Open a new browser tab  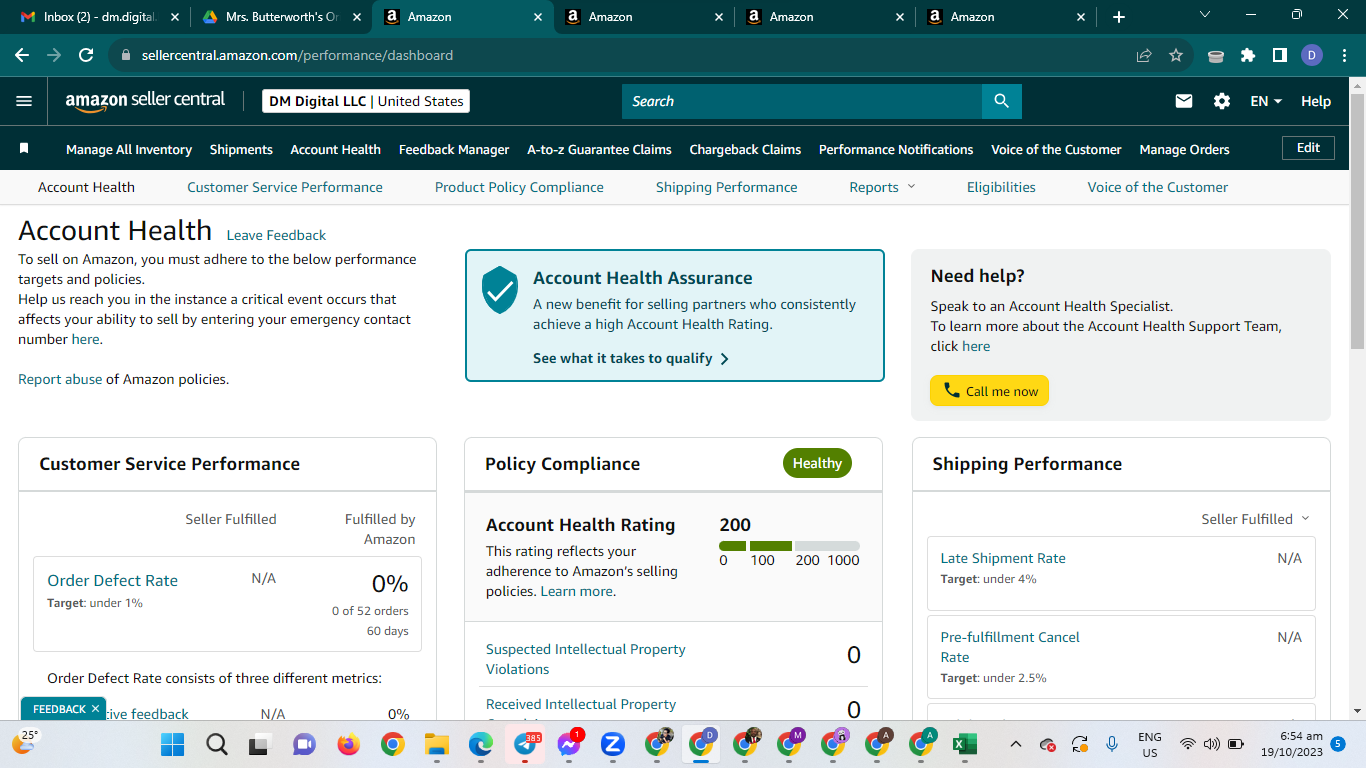point(1119,17)
